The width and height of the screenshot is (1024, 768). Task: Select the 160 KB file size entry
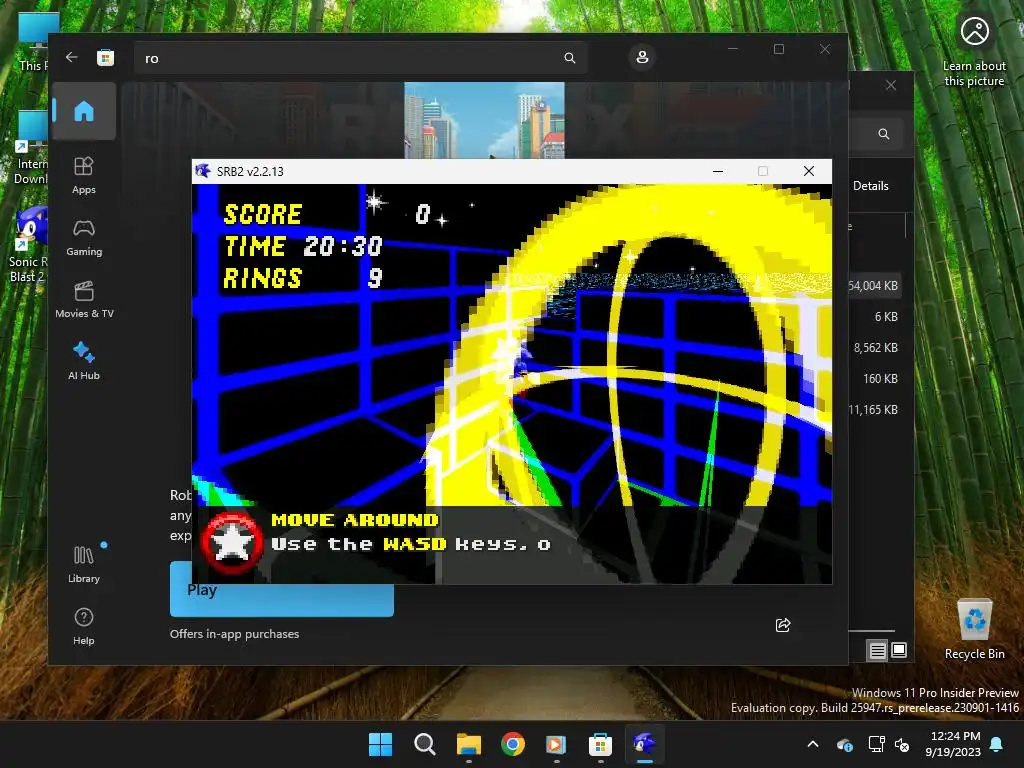(880, 379)
